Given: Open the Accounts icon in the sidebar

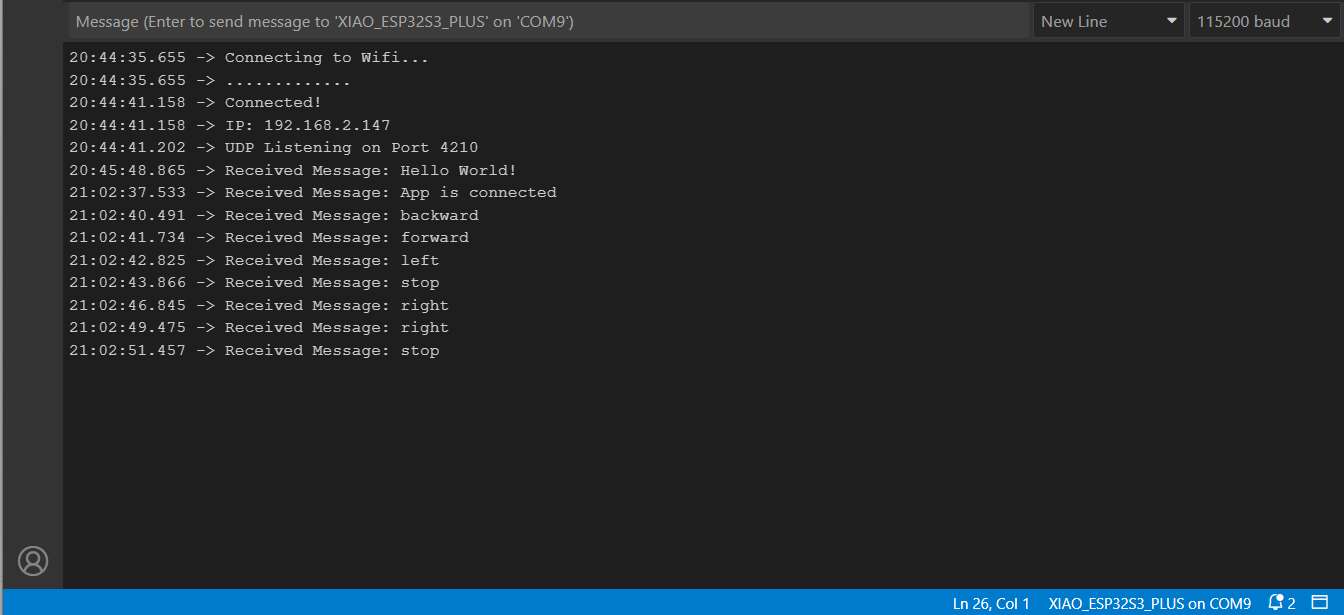Looking at the screenshot, I should click(x=33, y=561).
